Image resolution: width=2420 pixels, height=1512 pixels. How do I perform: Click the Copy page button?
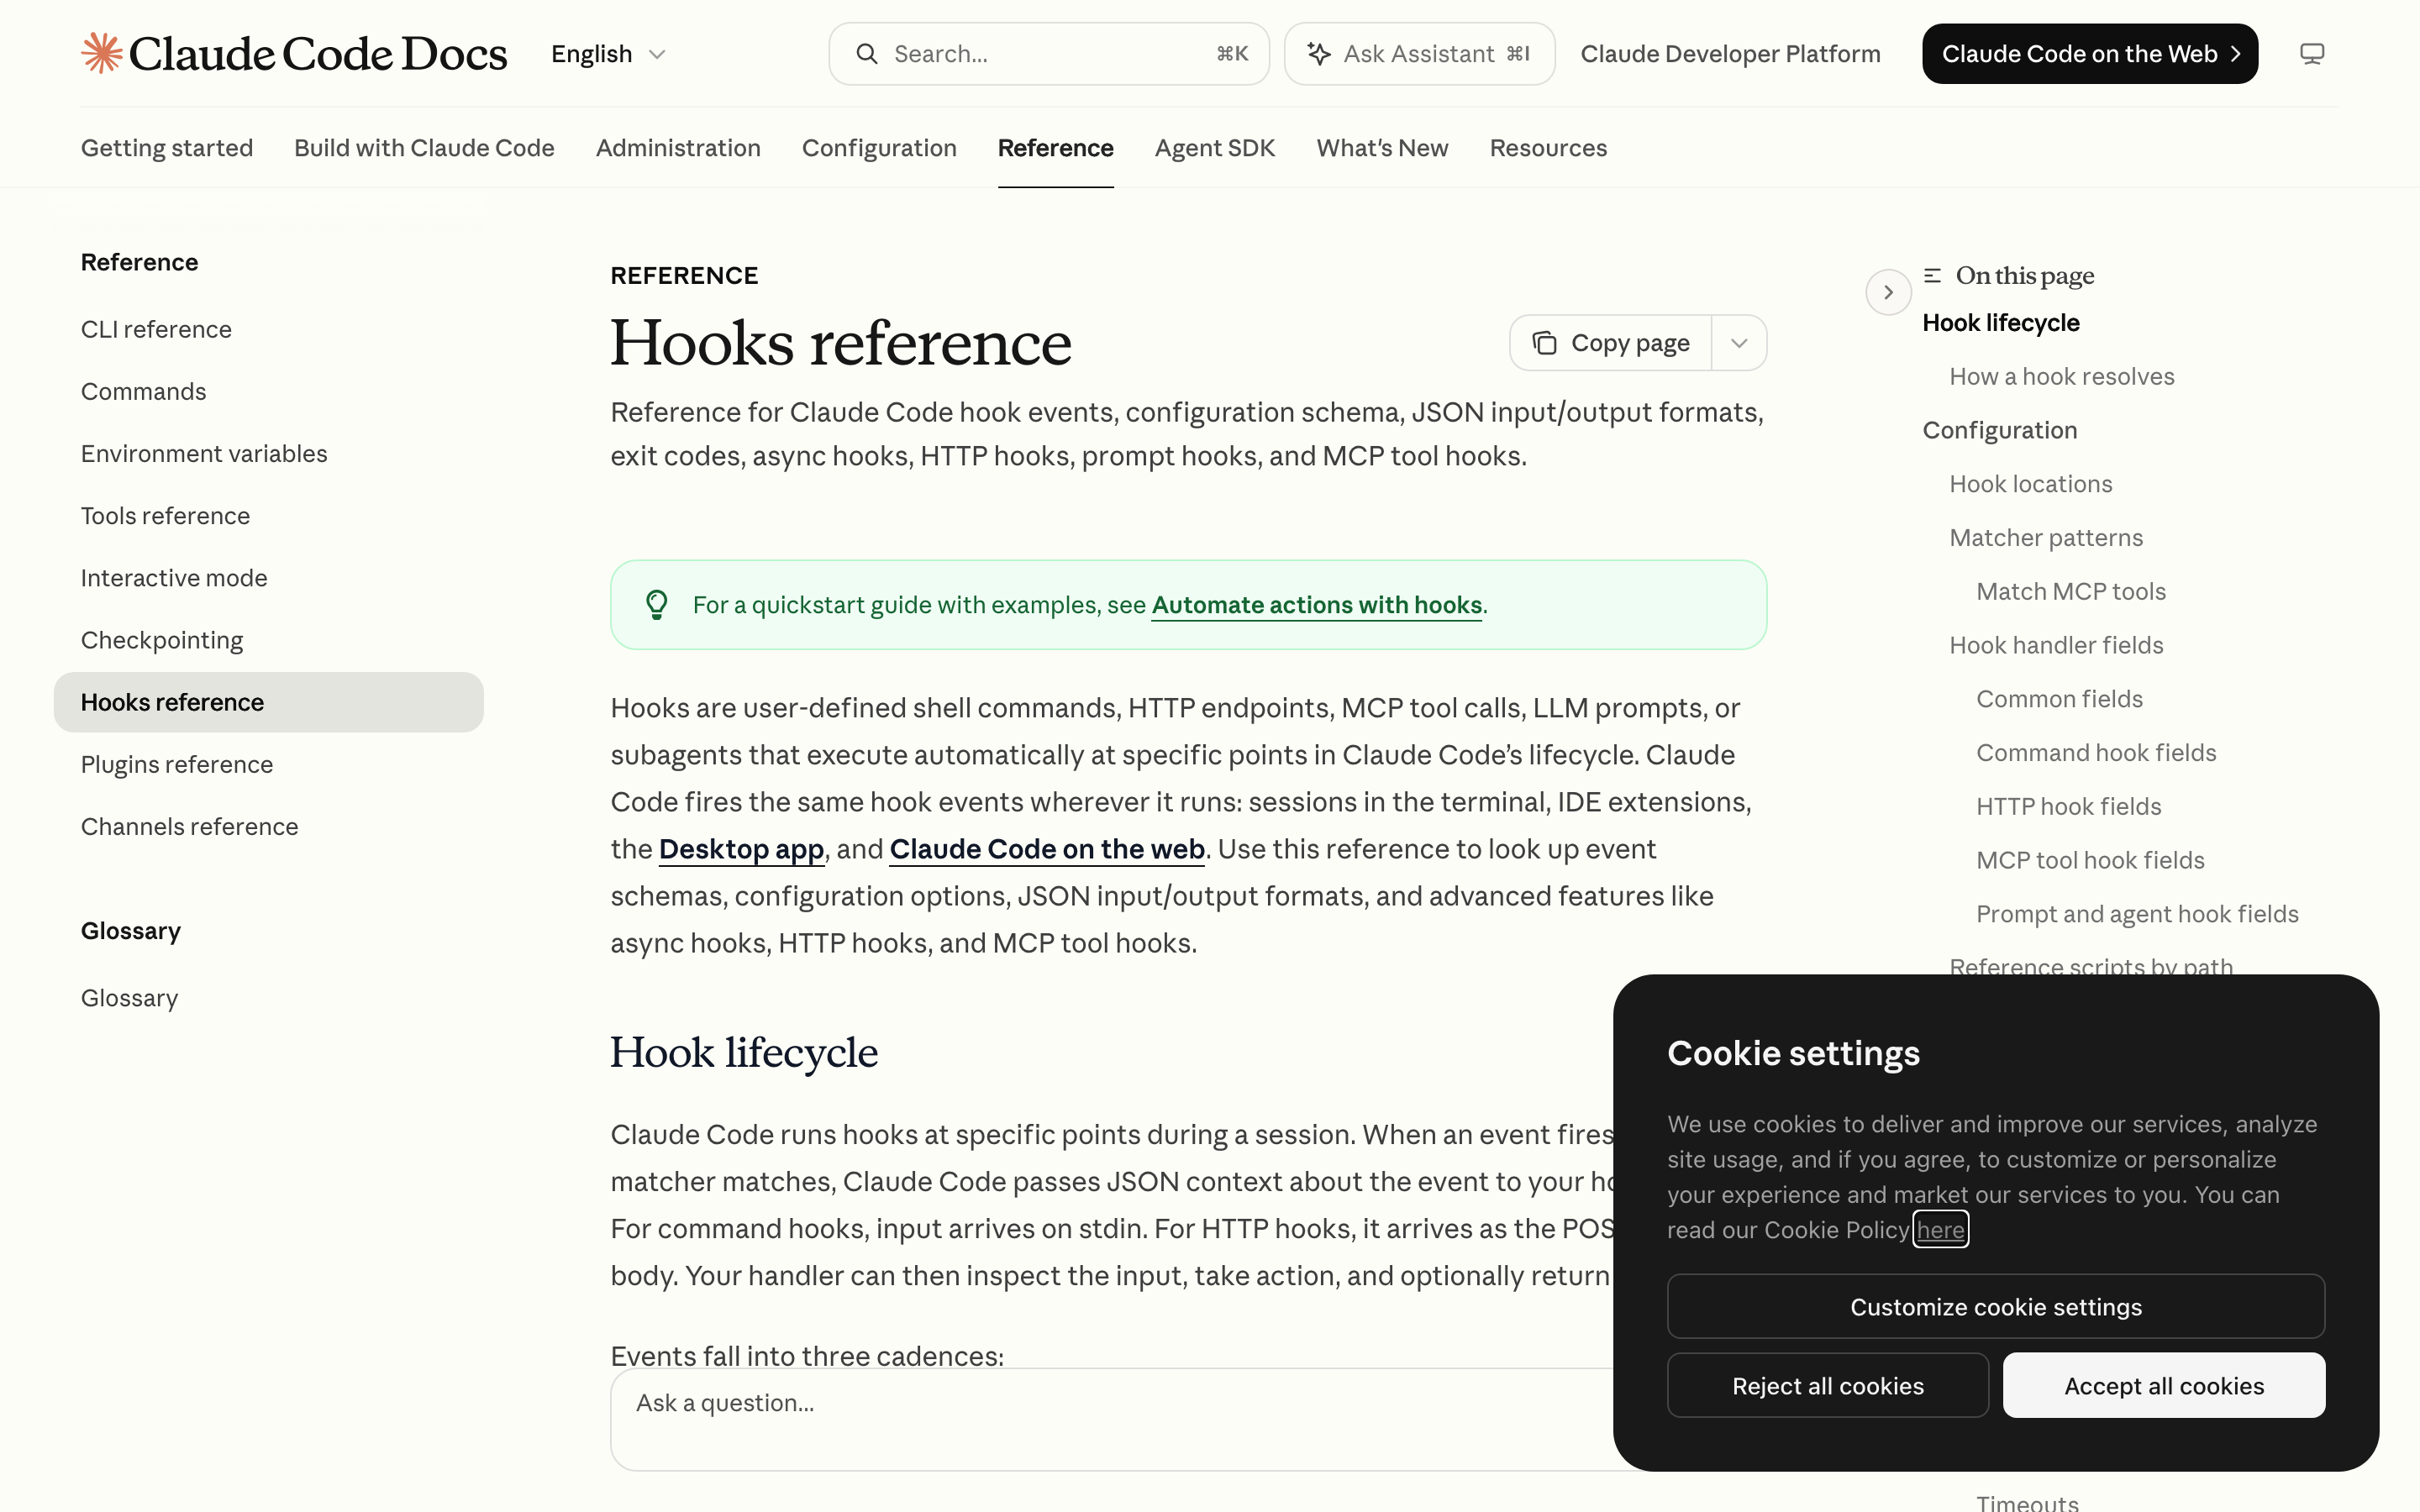tap(1611, 343)
